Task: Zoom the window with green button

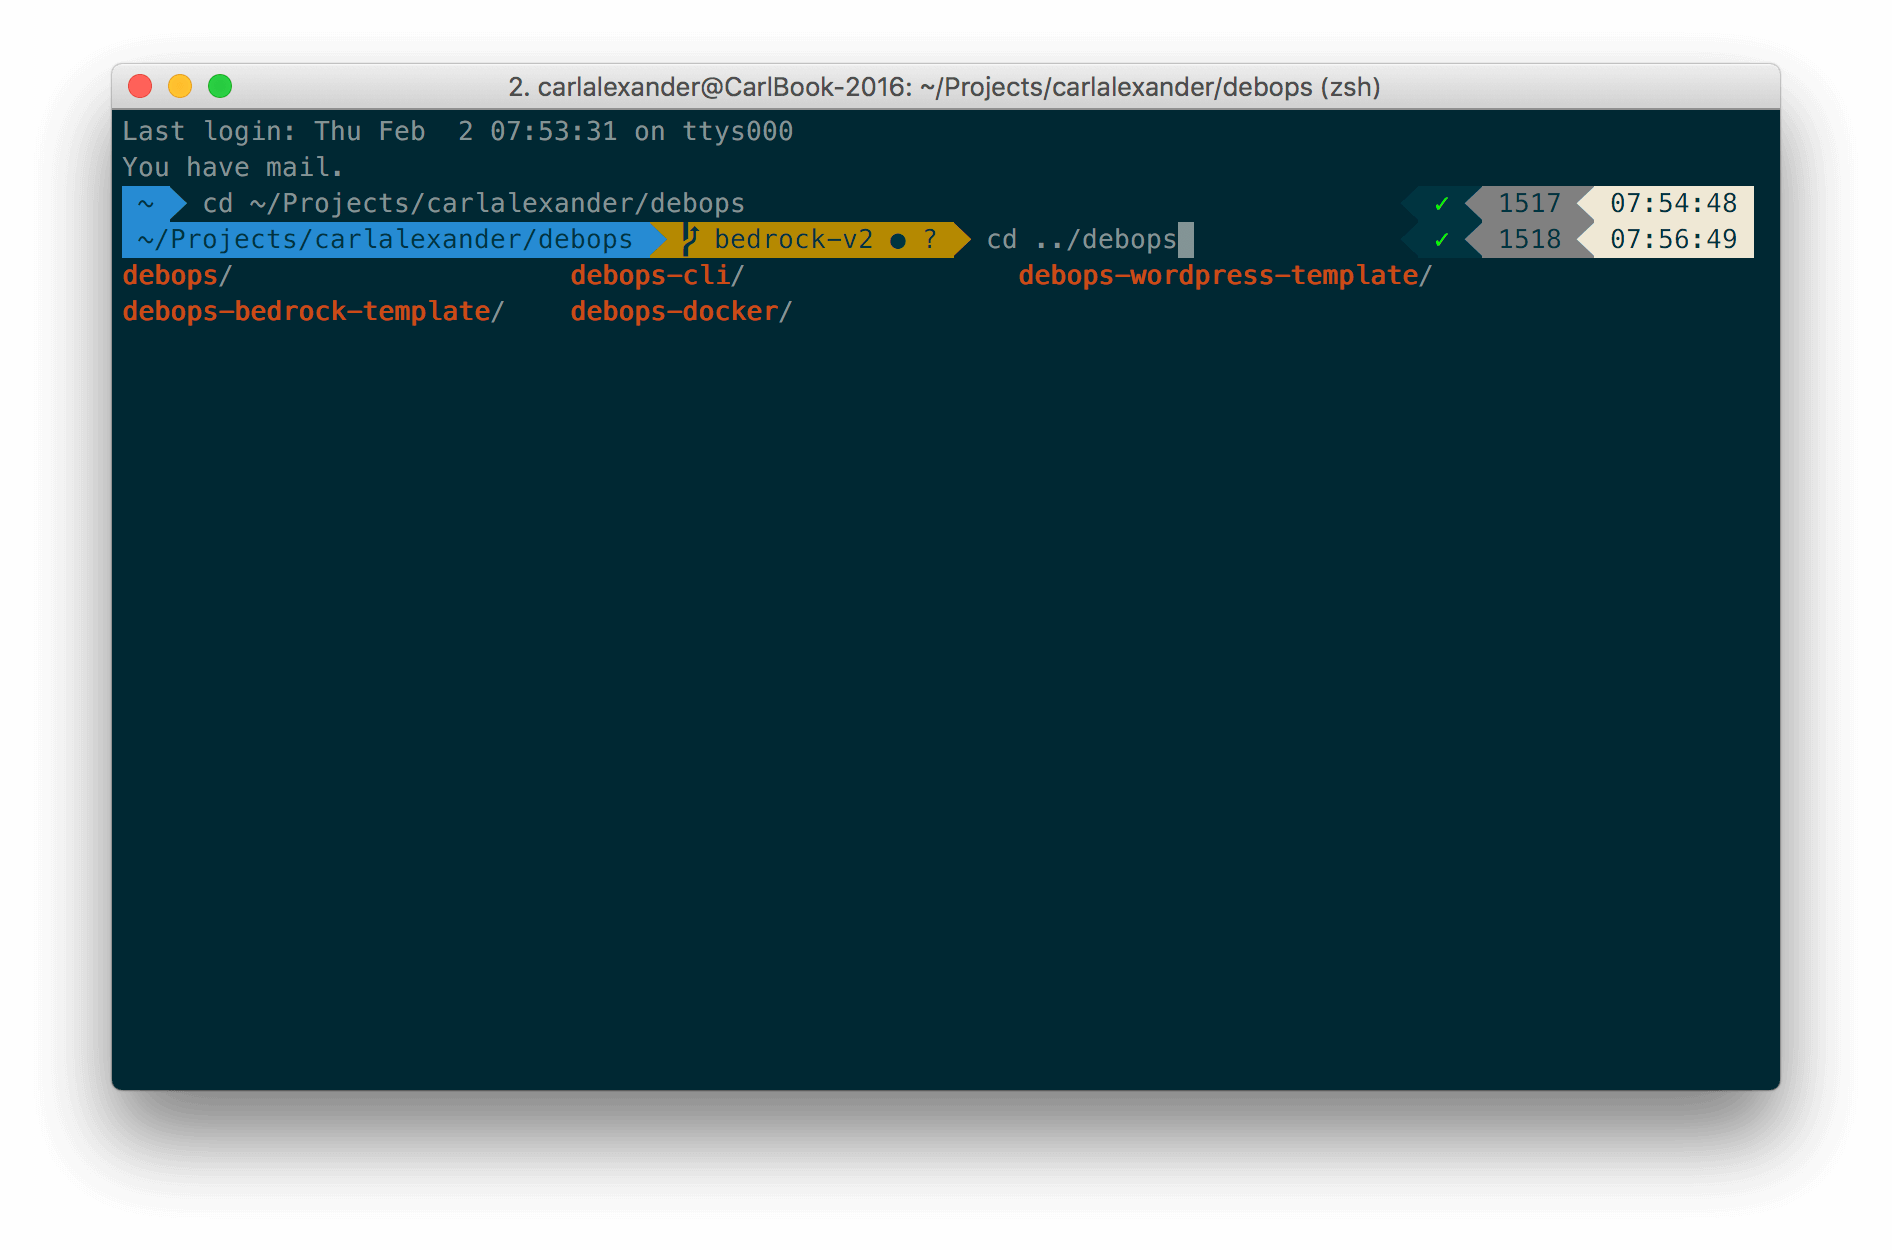Action: pyautogui.click(x=220, y=87)
